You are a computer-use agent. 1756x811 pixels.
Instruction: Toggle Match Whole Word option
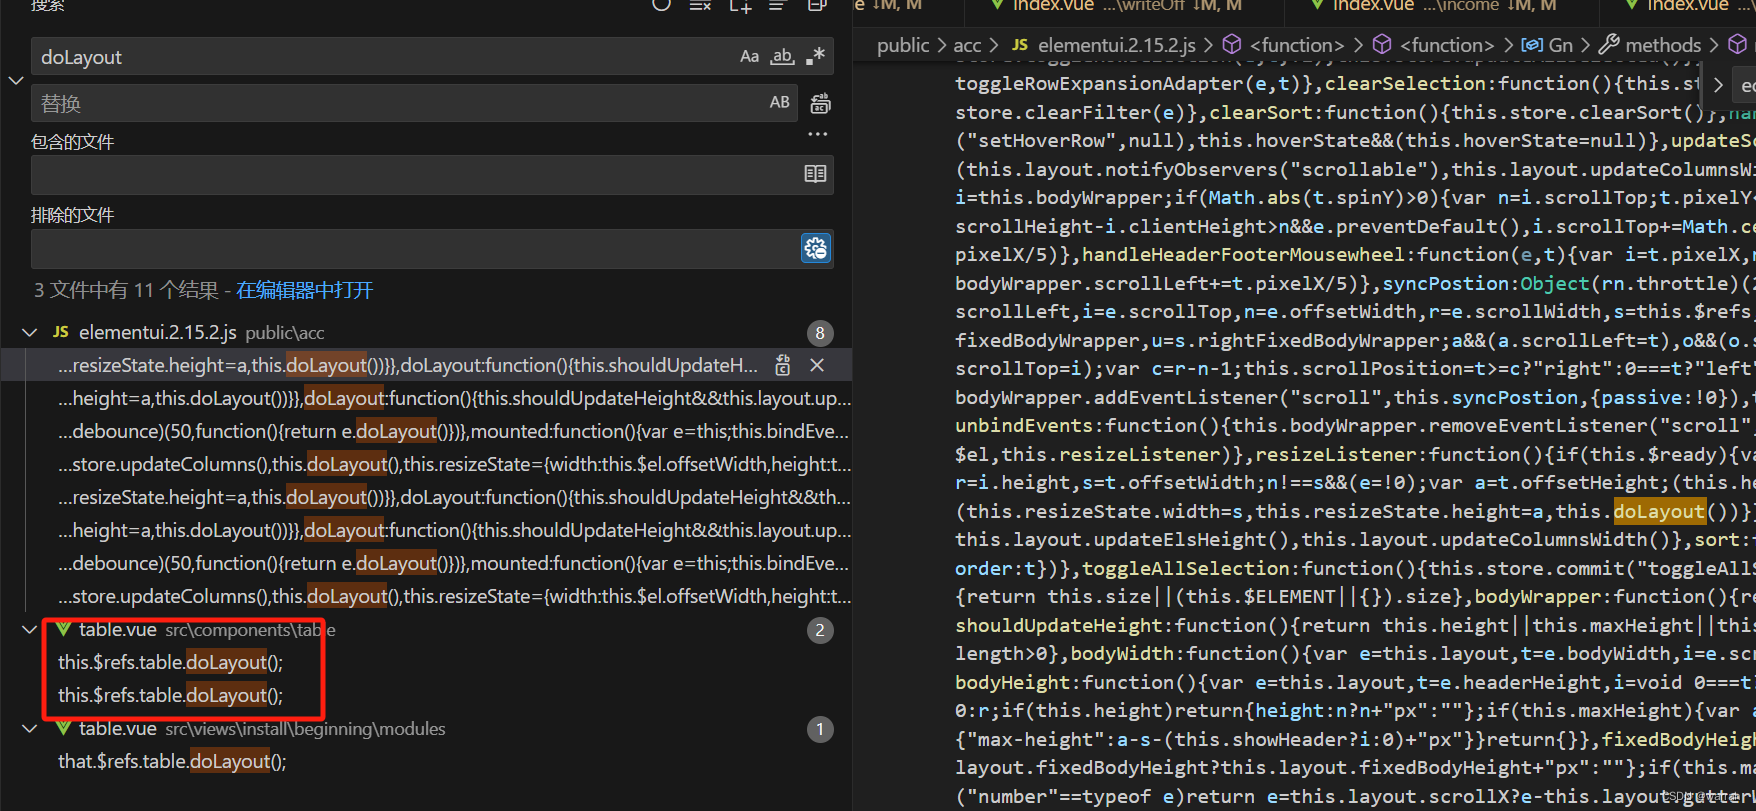(782, 57)
